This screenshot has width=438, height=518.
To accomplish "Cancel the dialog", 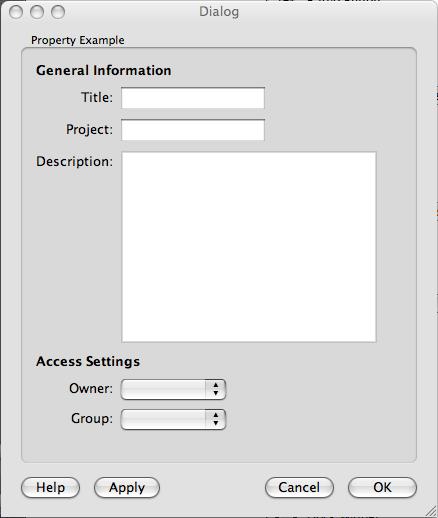I will point(299,487).
